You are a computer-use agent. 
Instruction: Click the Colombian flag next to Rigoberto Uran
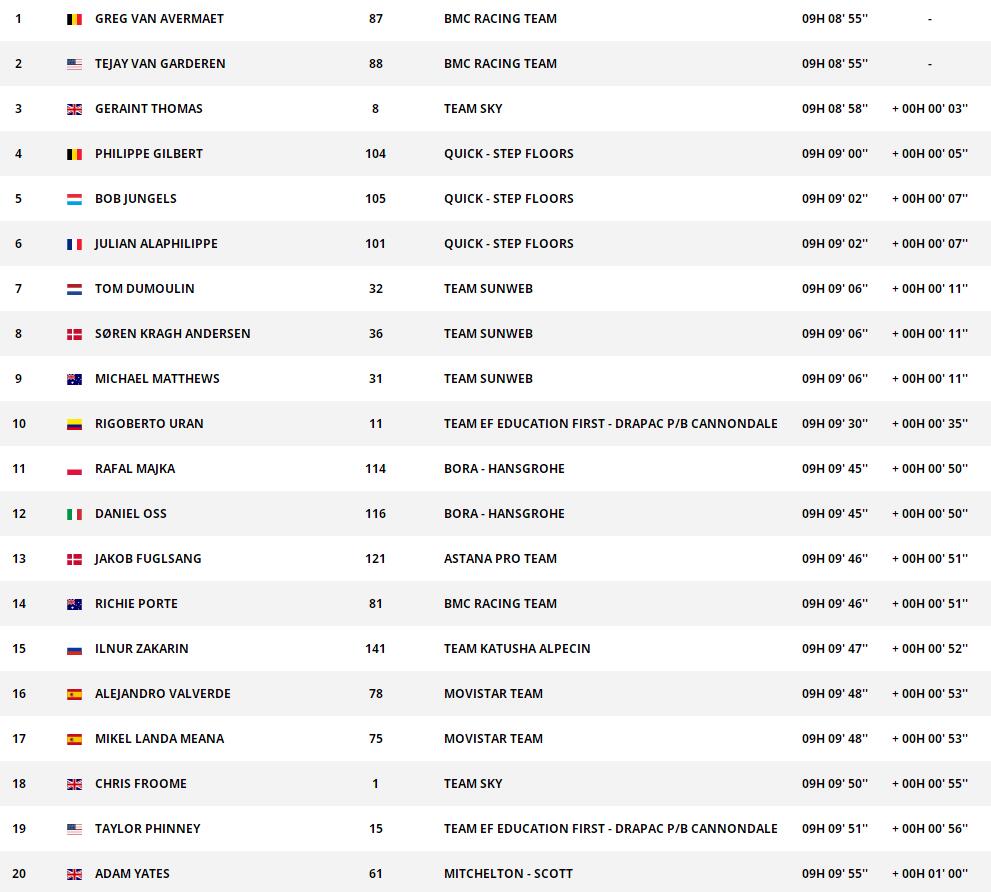(x=74, y=424)
